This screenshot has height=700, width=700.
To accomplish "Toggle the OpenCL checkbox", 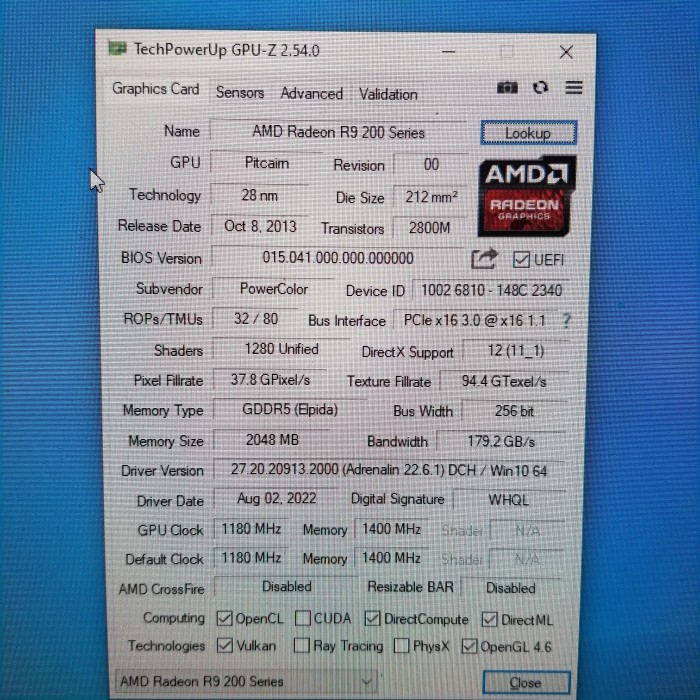I will click(224, 618).
